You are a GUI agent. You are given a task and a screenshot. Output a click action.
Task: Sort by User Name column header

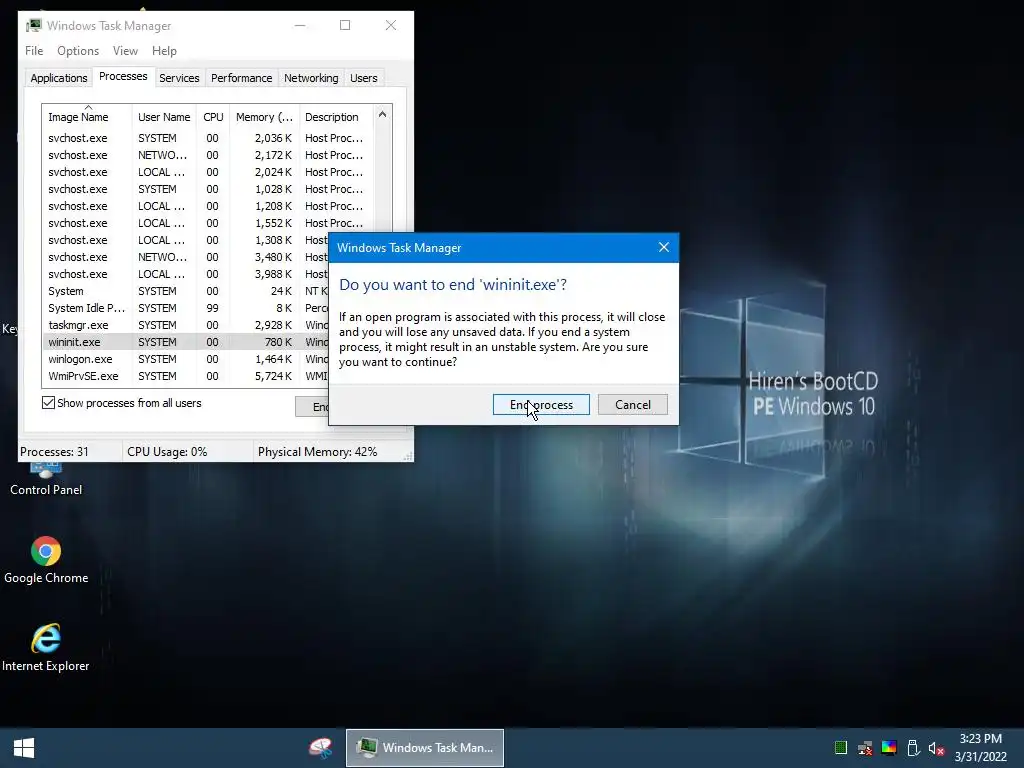tap(164, 117)
